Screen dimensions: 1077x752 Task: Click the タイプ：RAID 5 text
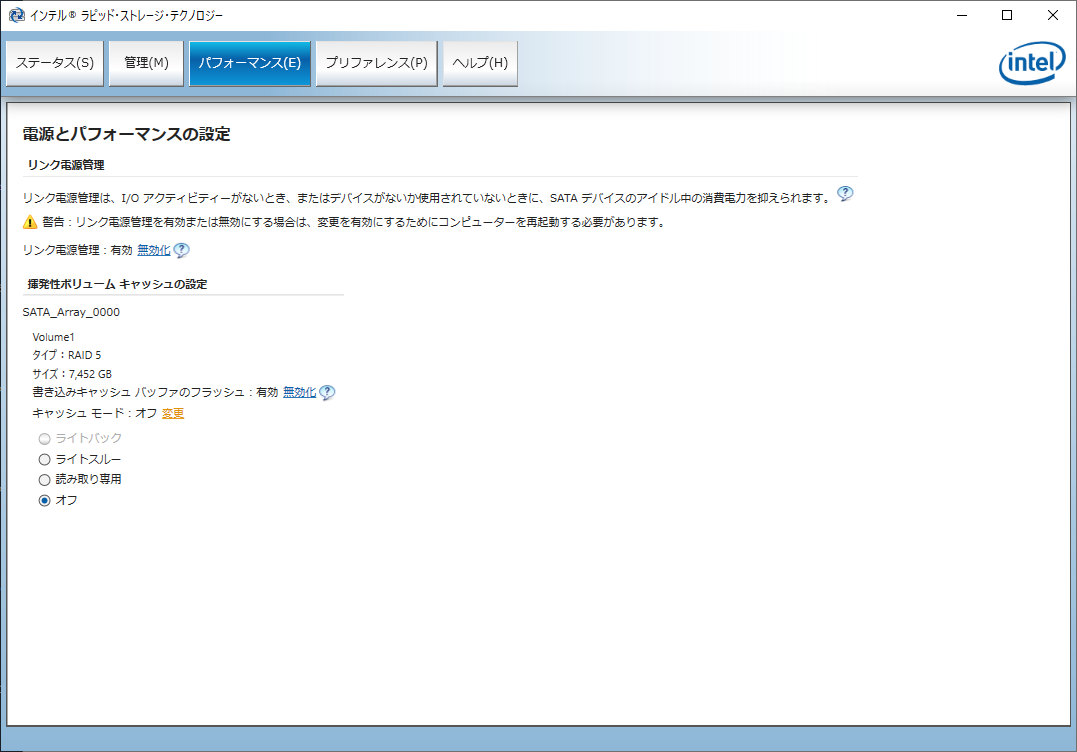[x=67, y=355]
